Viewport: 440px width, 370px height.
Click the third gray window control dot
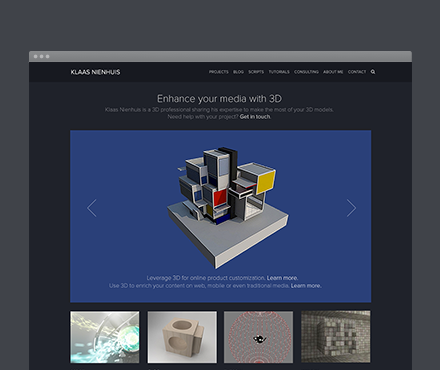click(48, 56)
